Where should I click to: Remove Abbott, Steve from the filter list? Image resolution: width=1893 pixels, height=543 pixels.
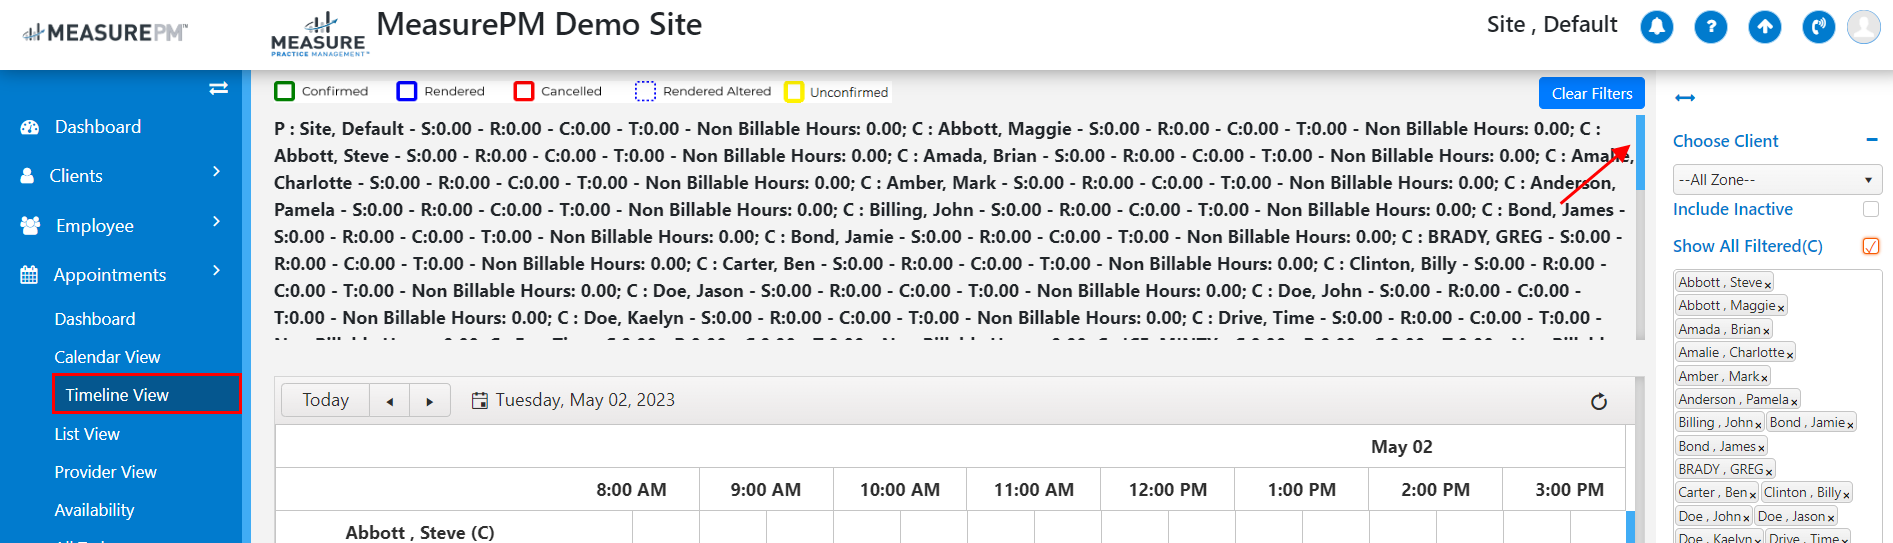[x=1768, y=285]
